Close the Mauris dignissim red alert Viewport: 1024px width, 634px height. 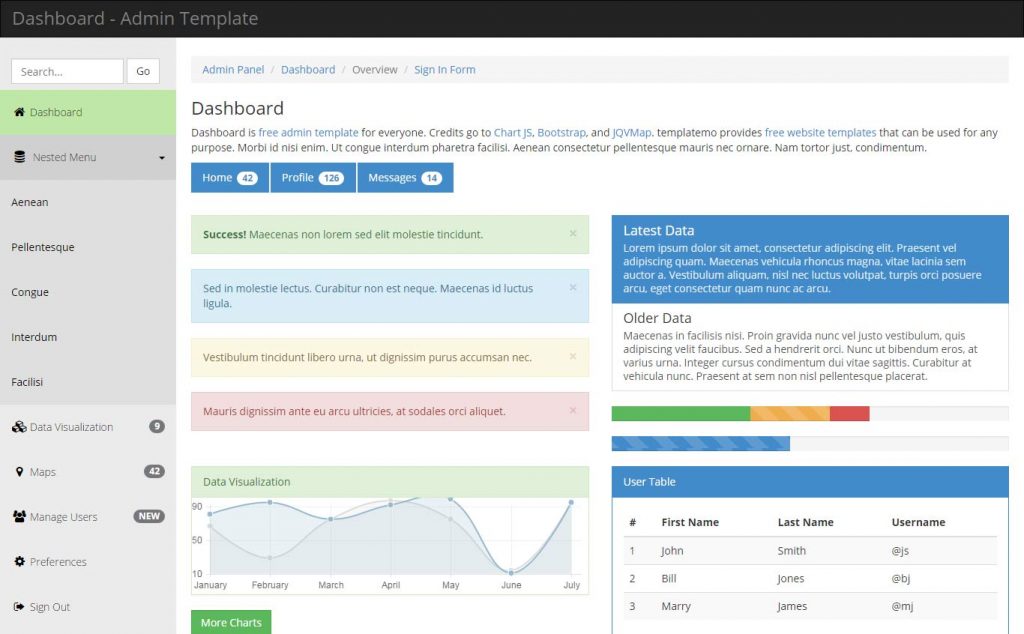coord(575,411)
